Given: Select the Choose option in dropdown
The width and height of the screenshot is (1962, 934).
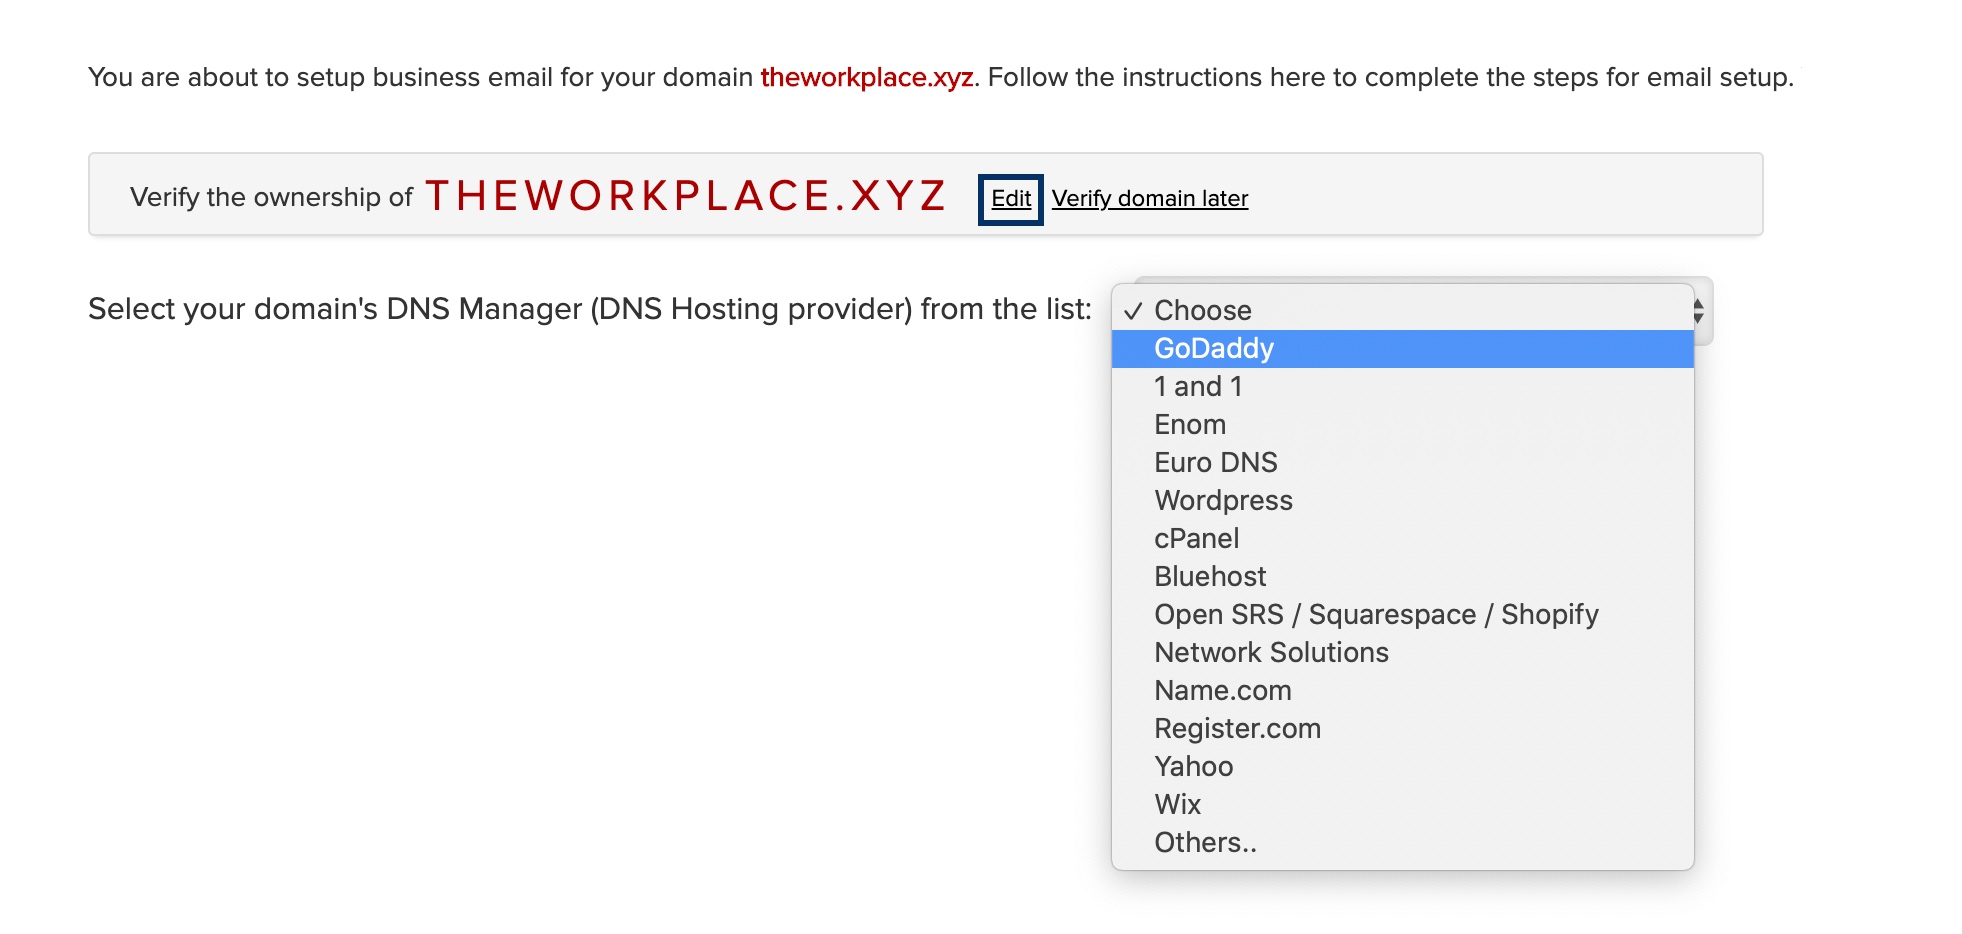Looking at the screenshot, I should point(1402,310).
